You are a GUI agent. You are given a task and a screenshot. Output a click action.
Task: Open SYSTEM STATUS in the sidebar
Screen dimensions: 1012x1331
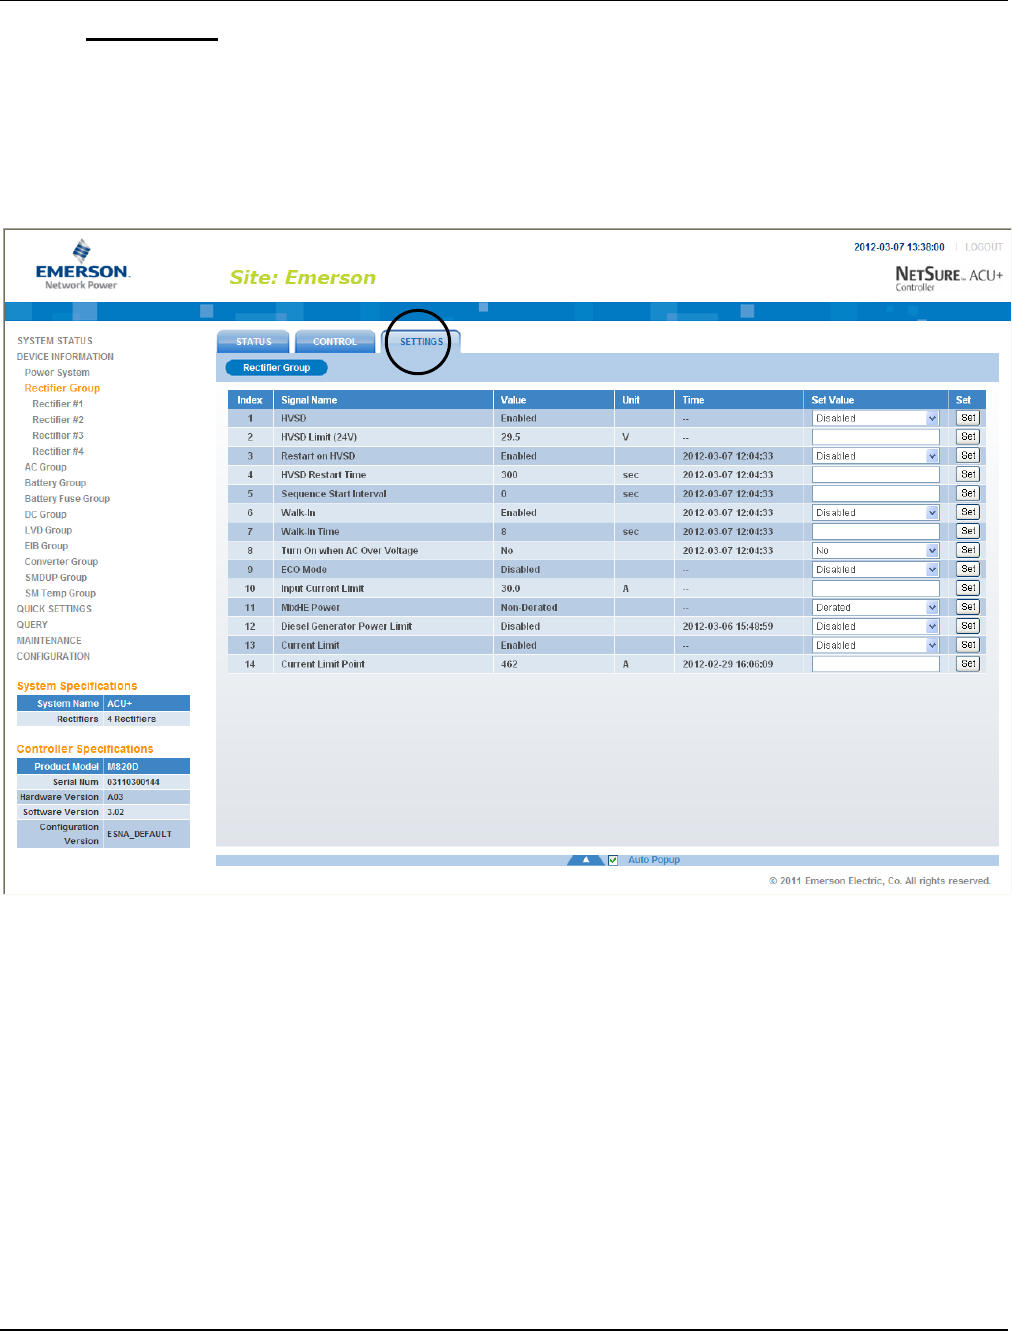54,341
